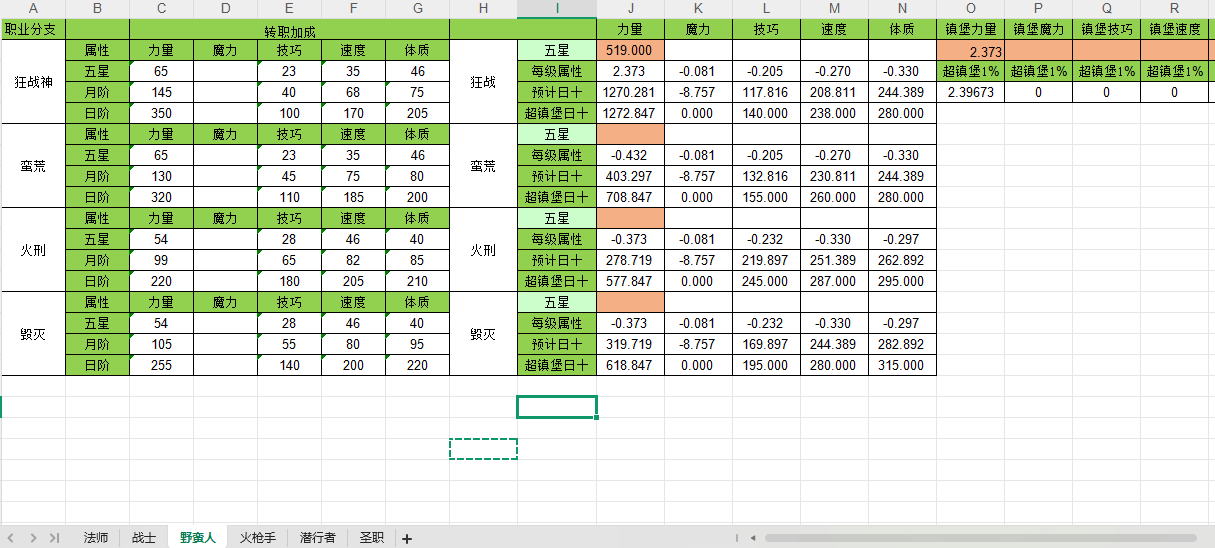This screenshot has width=1215, height=548.
Task: Click the cell with value 319.719
Action: point(630,344)
